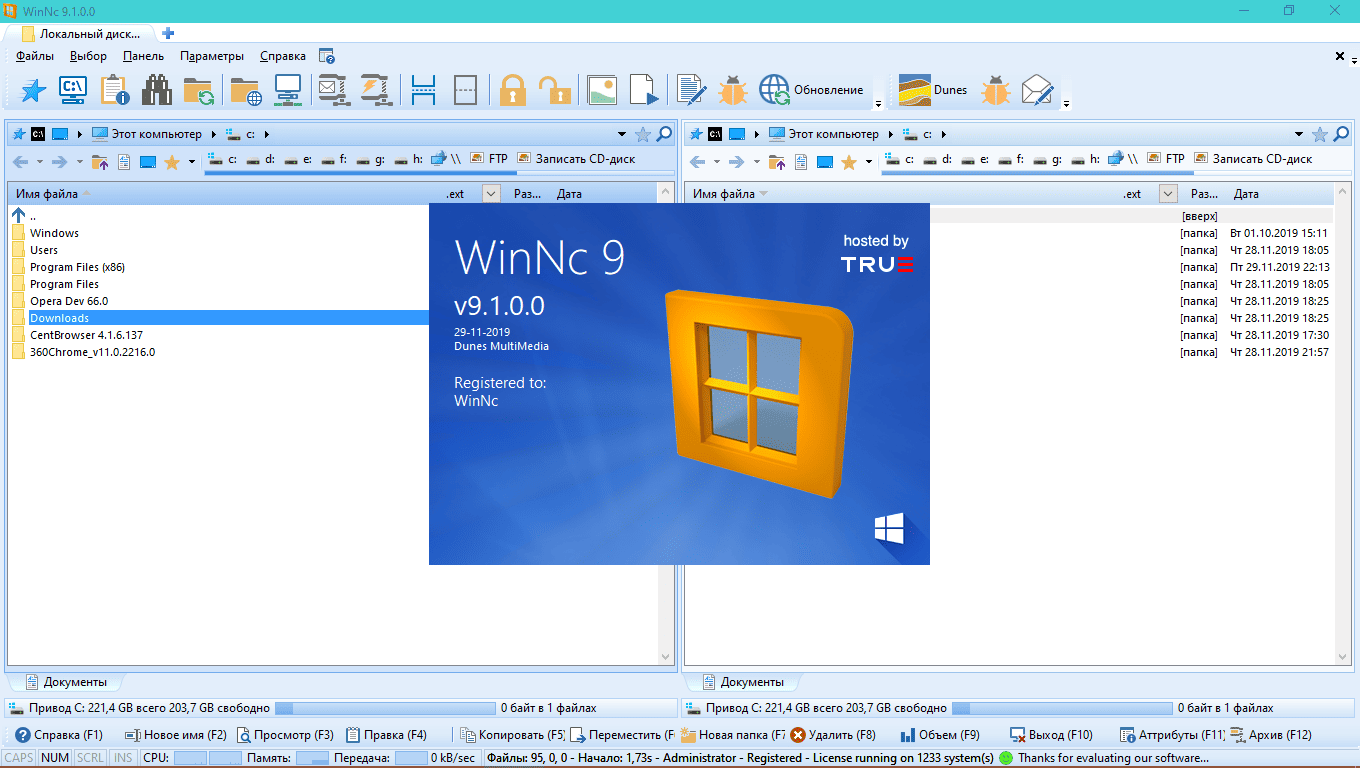Select the Локальный диск tab
The height and width of the screenshot is (768, 1360).
pos(81,33)
